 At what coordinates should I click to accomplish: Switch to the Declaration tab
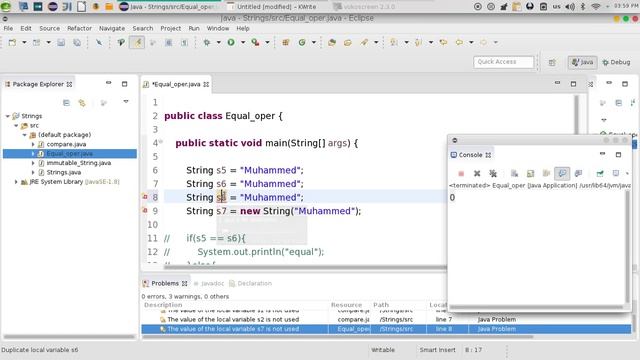(x=250, y=283)
